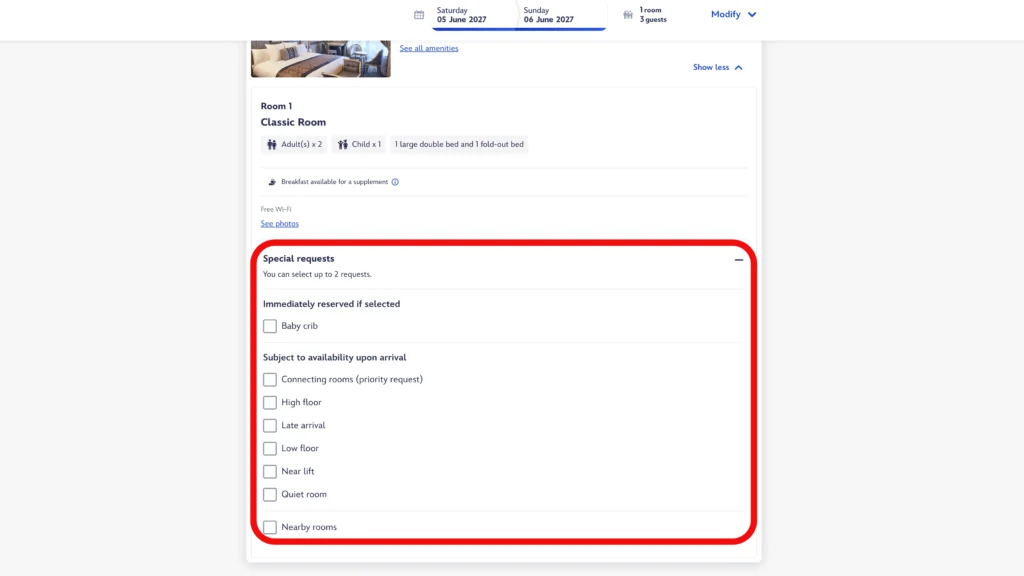
Task: Click the room photo thumbnail
Action: [x=321, y=59]
